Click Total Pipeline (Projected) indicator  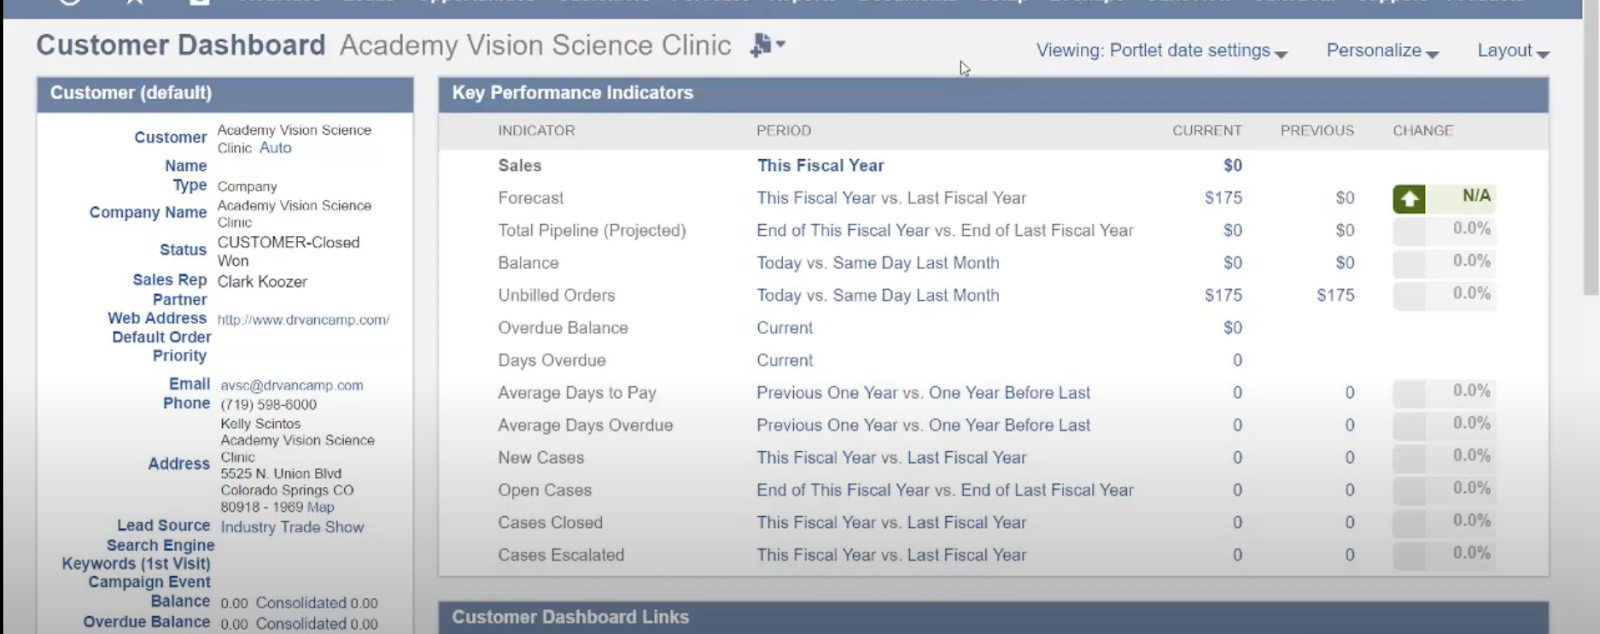click(592, 231)
